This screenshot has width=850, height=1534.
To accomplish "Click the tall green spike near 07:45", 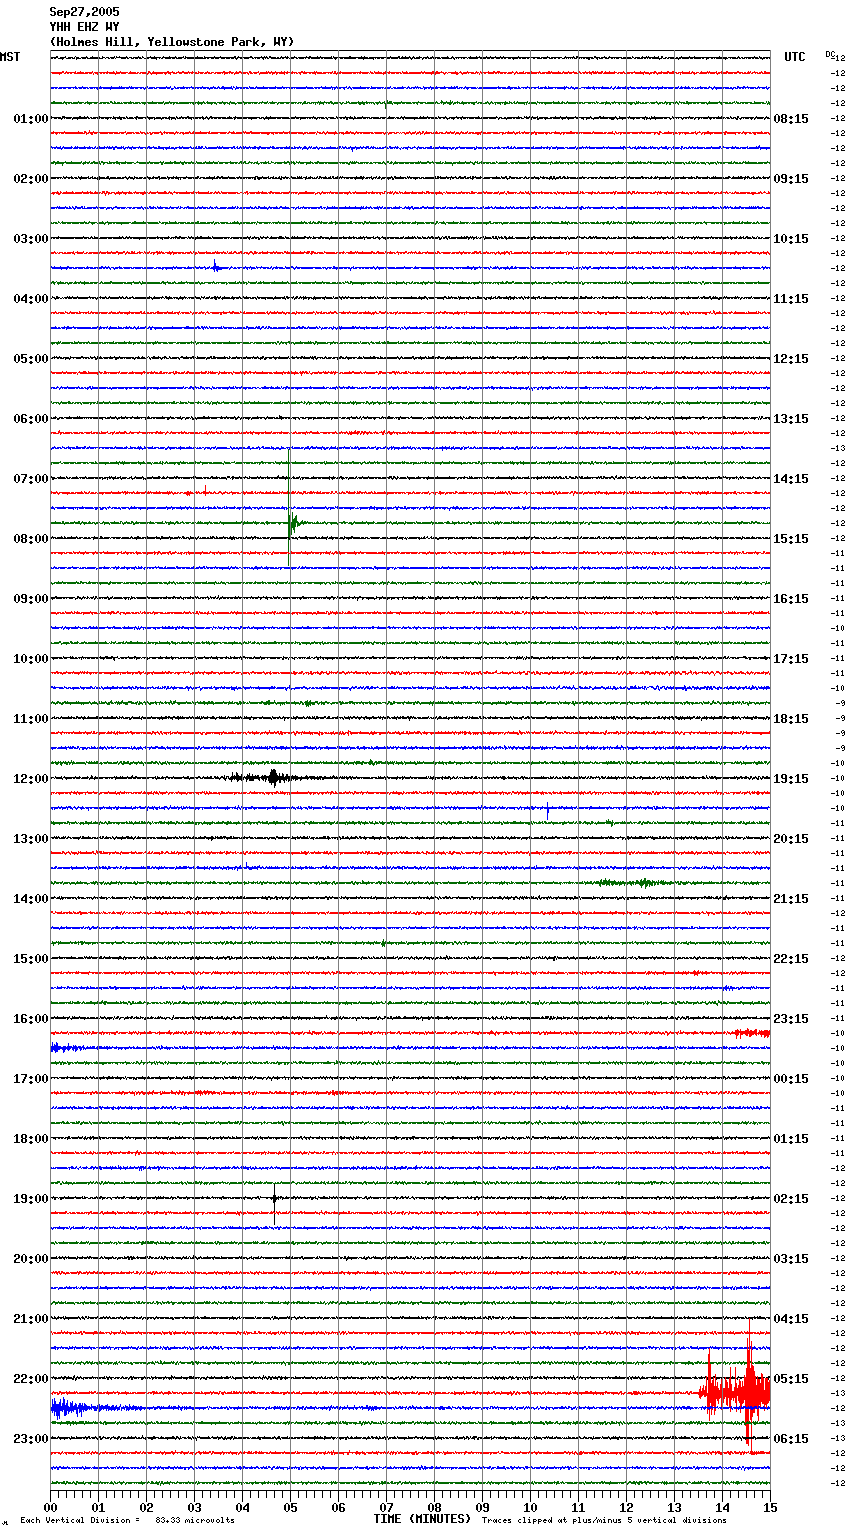I will tap(290, 508).
